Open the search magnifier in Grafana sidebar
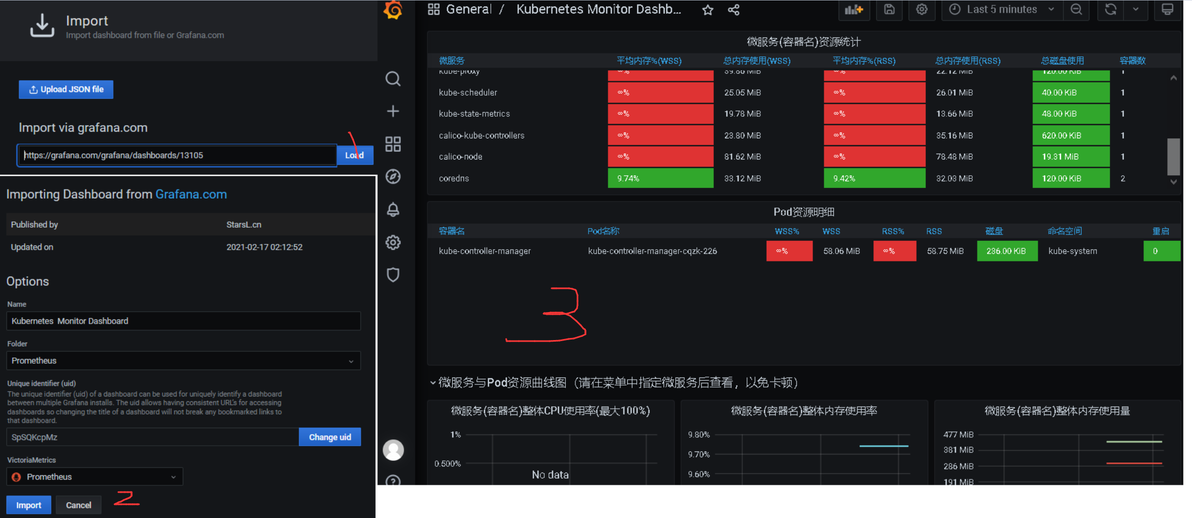This screenshot has width=1192, height=518. tap(393, 79)
